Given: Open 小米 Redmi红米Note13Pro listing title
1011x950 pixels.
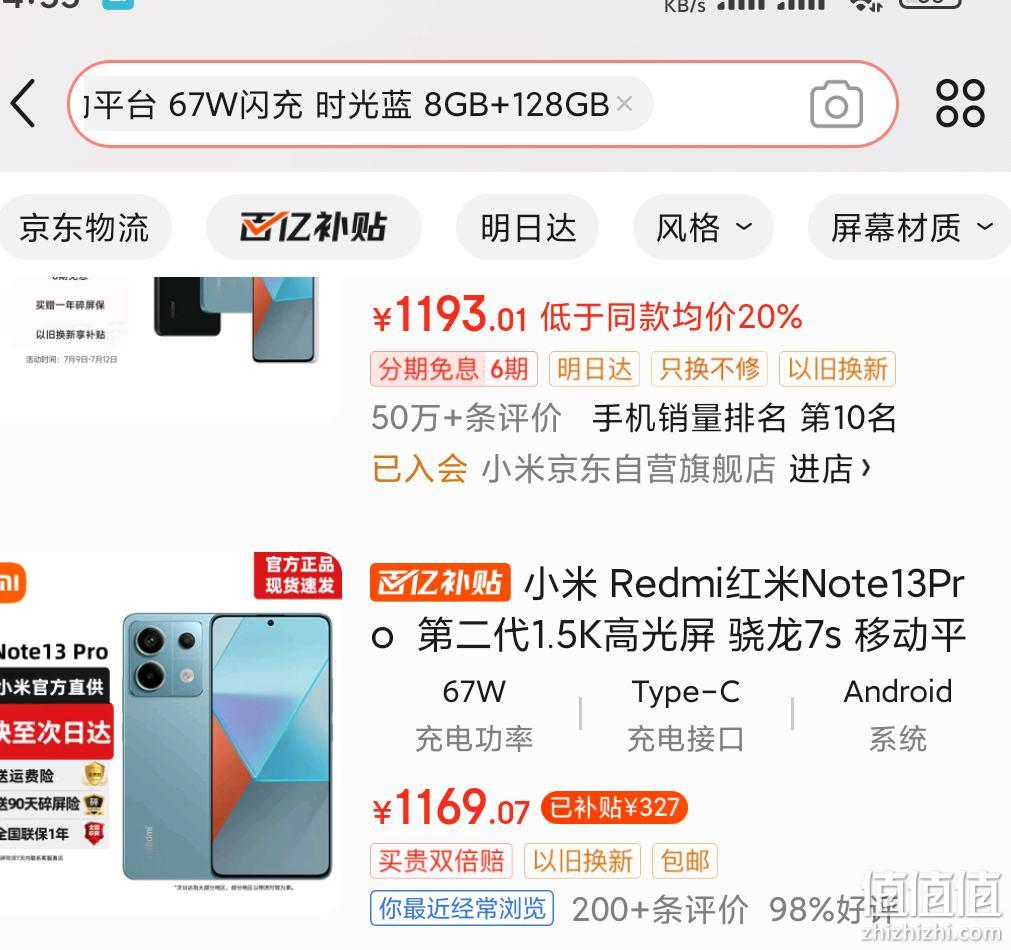Looking at the screenshot, I should click(x=668, y=609).
